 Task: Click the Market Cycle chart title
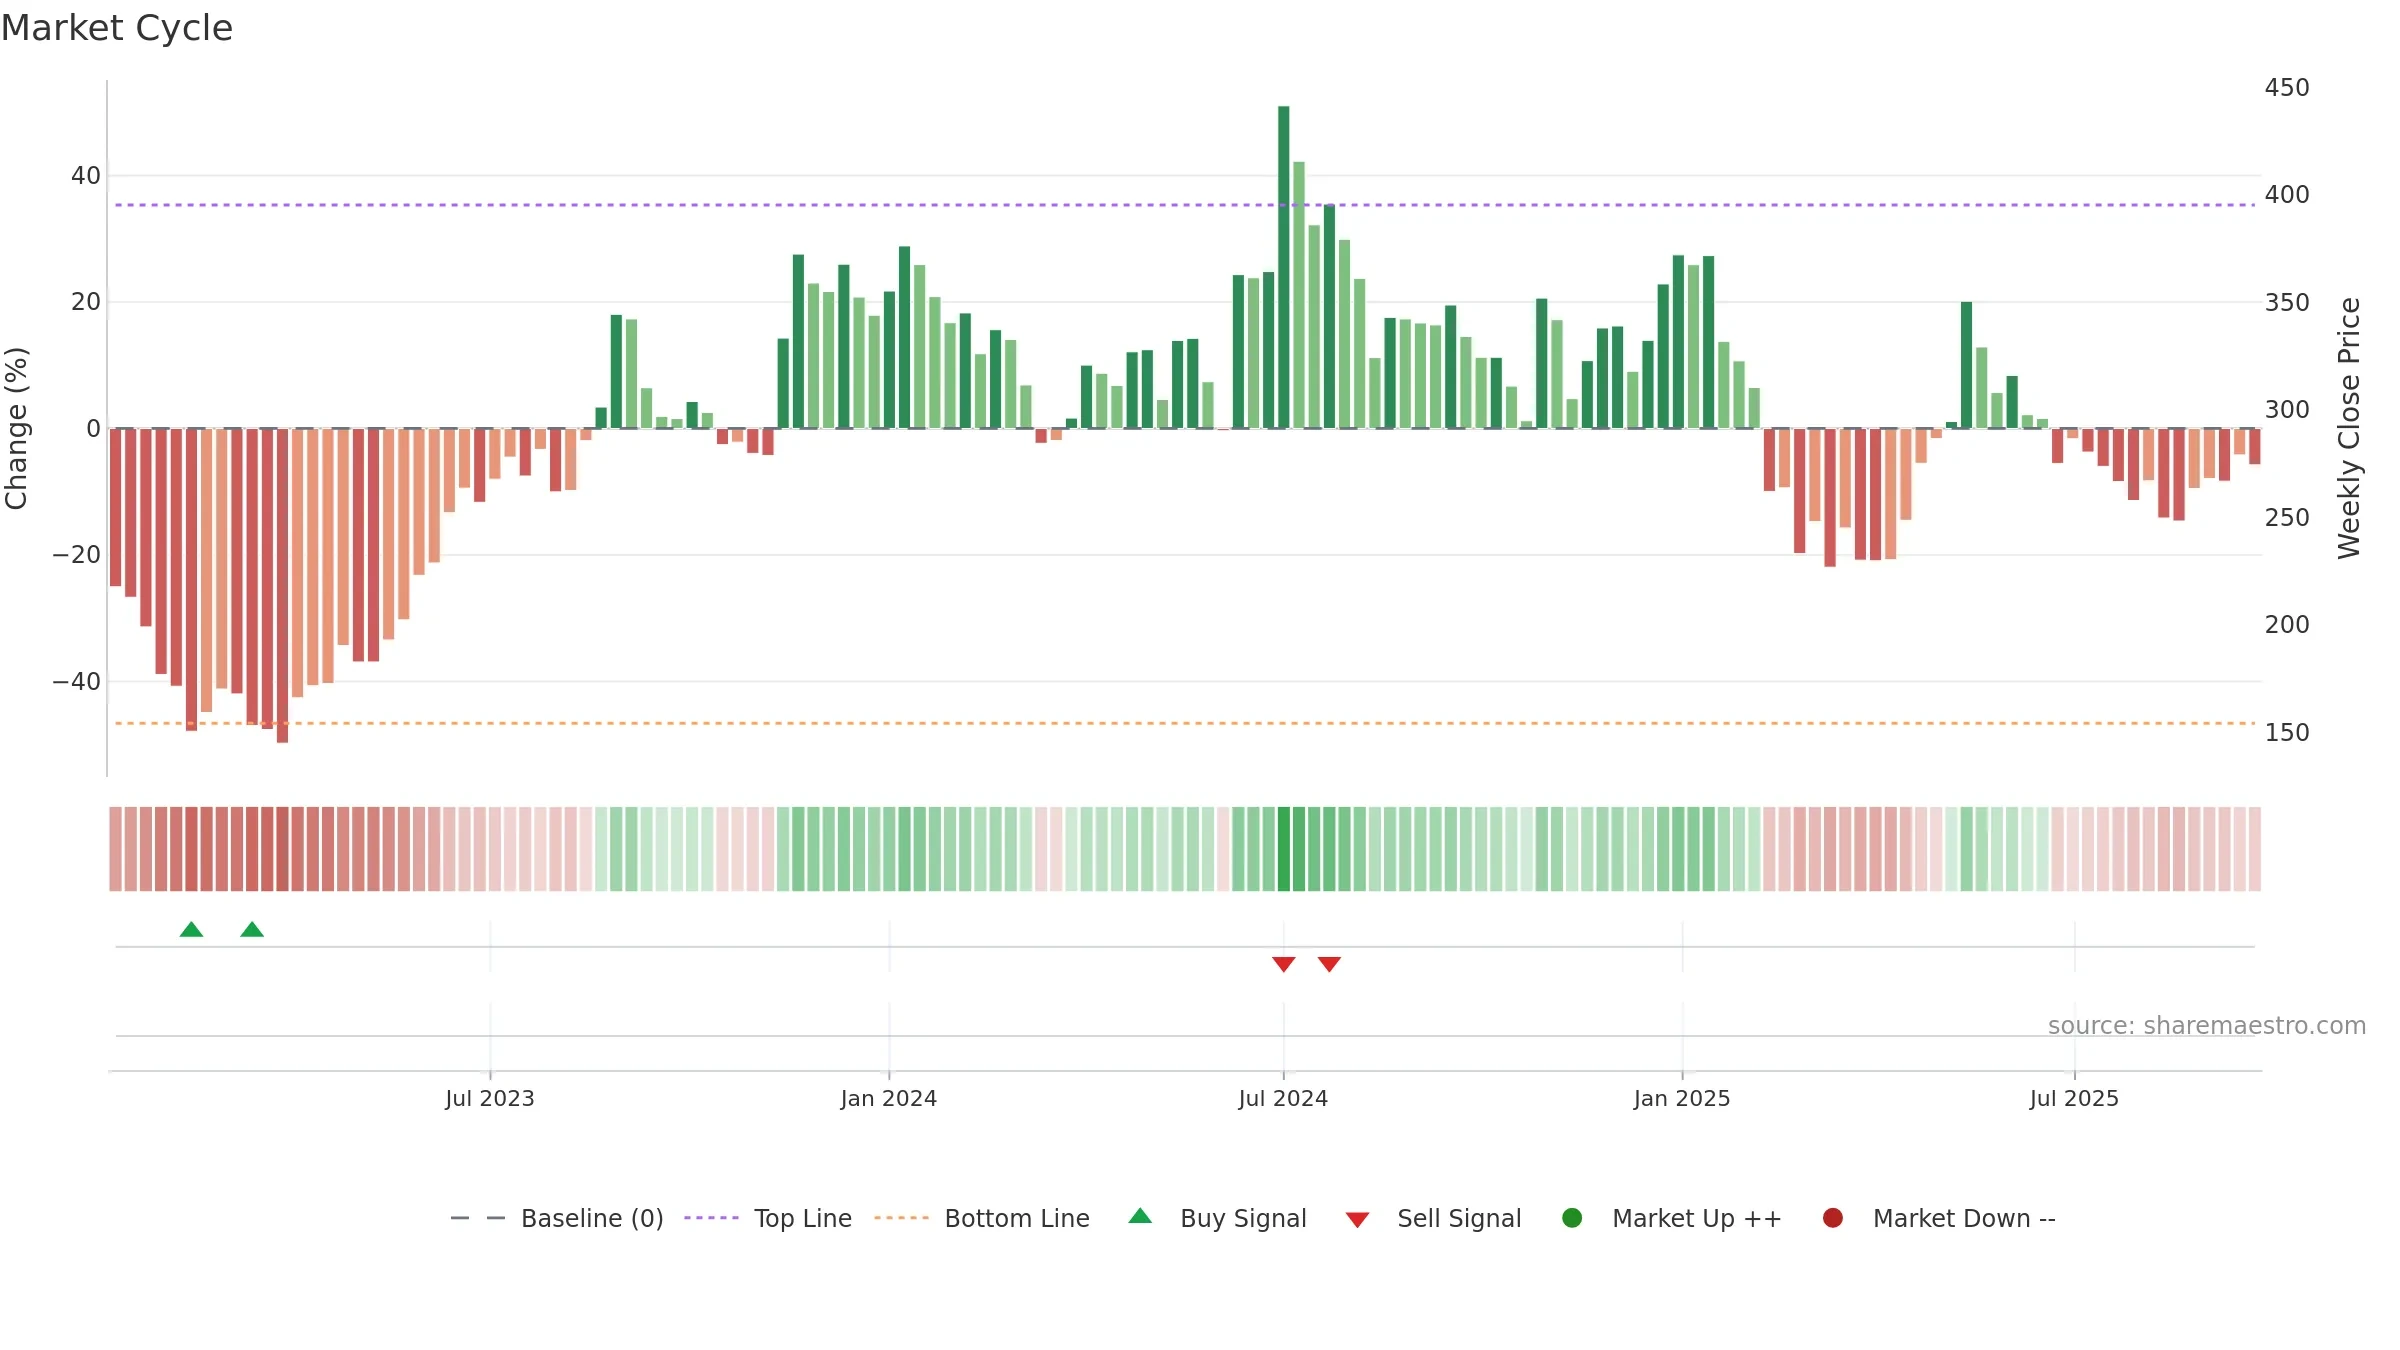[117, 28]
